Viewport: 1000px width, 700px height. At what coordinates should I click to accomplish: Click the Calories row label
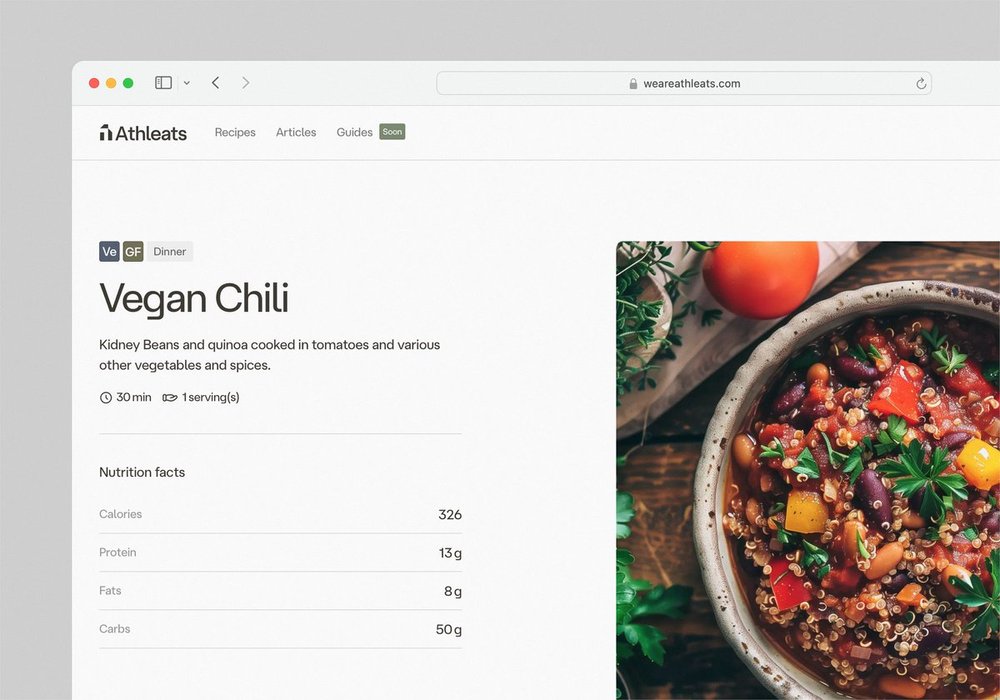click(x=121, y=514)
